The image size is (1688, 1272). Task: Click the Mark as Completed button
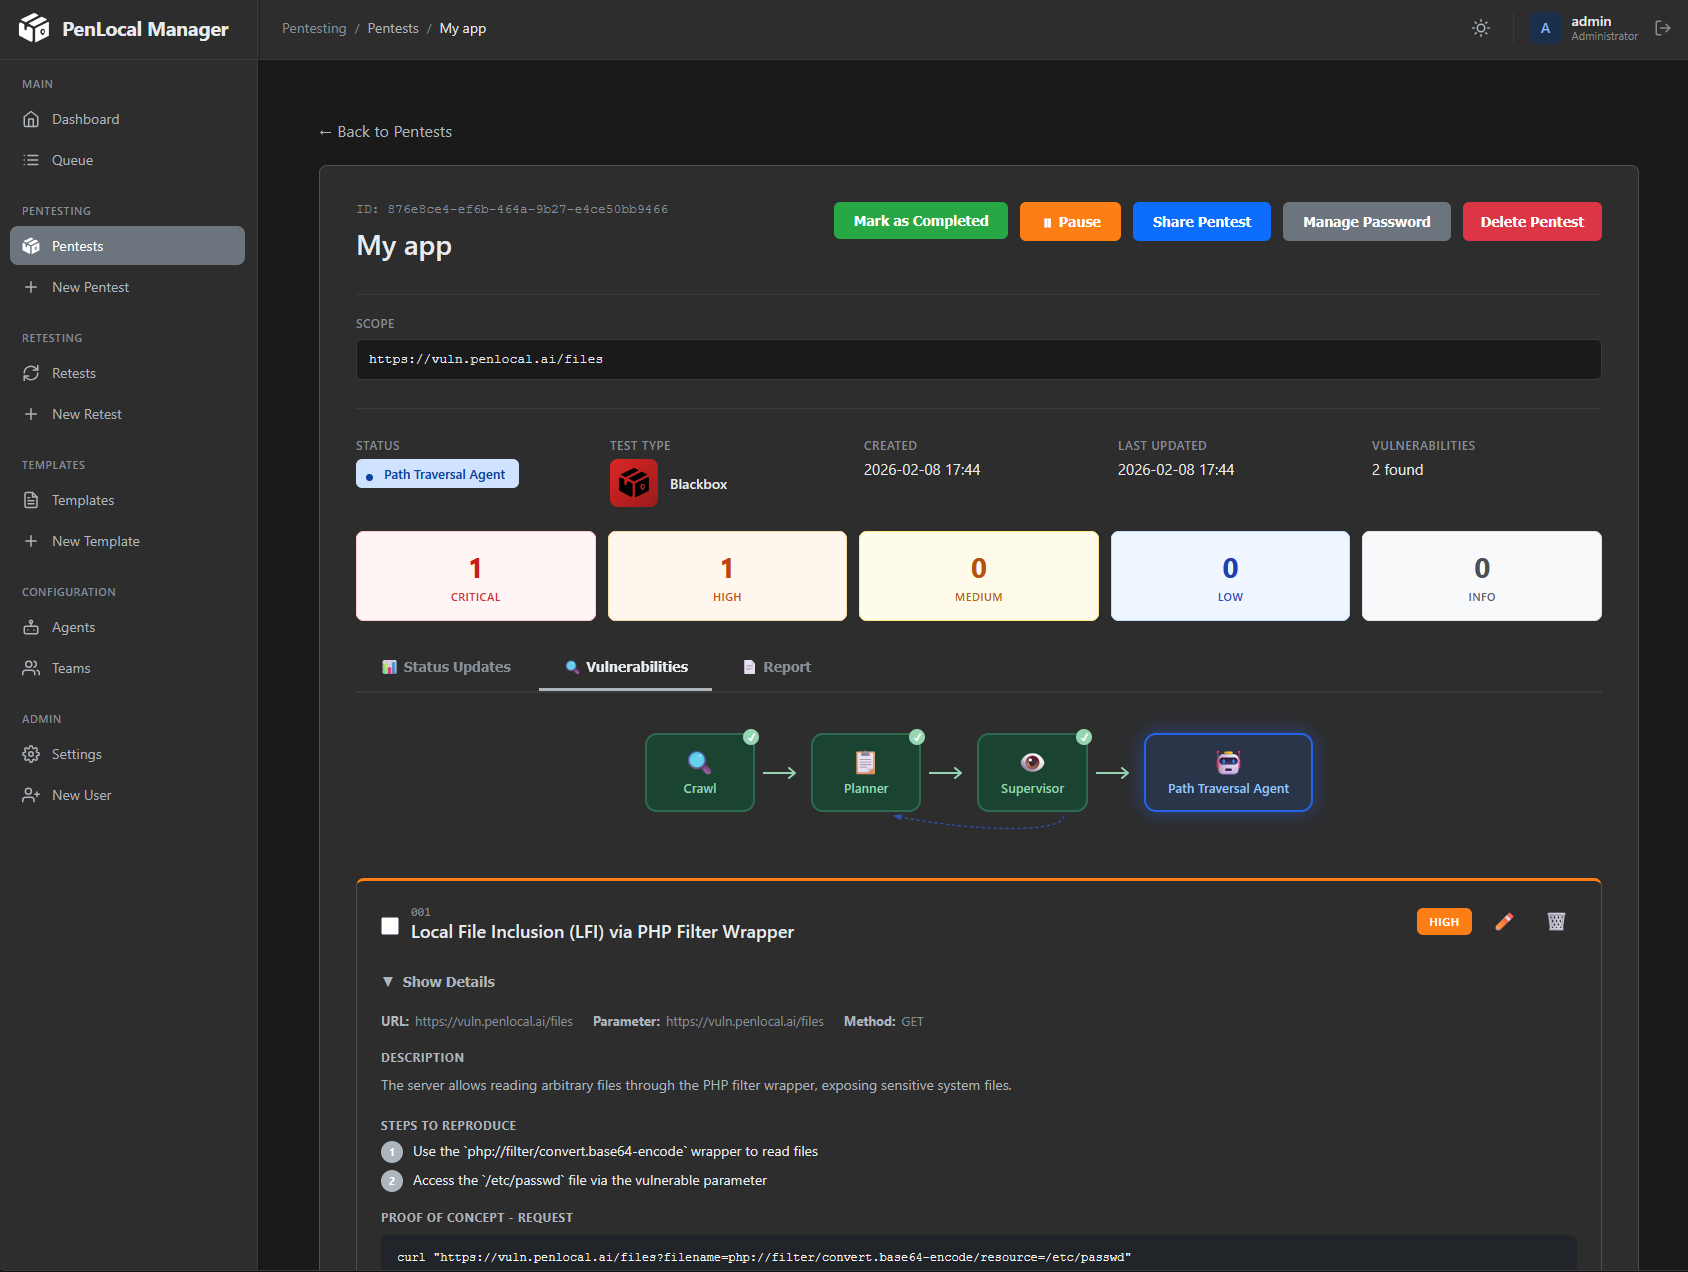pyautogui.click(x=919, y=221)
